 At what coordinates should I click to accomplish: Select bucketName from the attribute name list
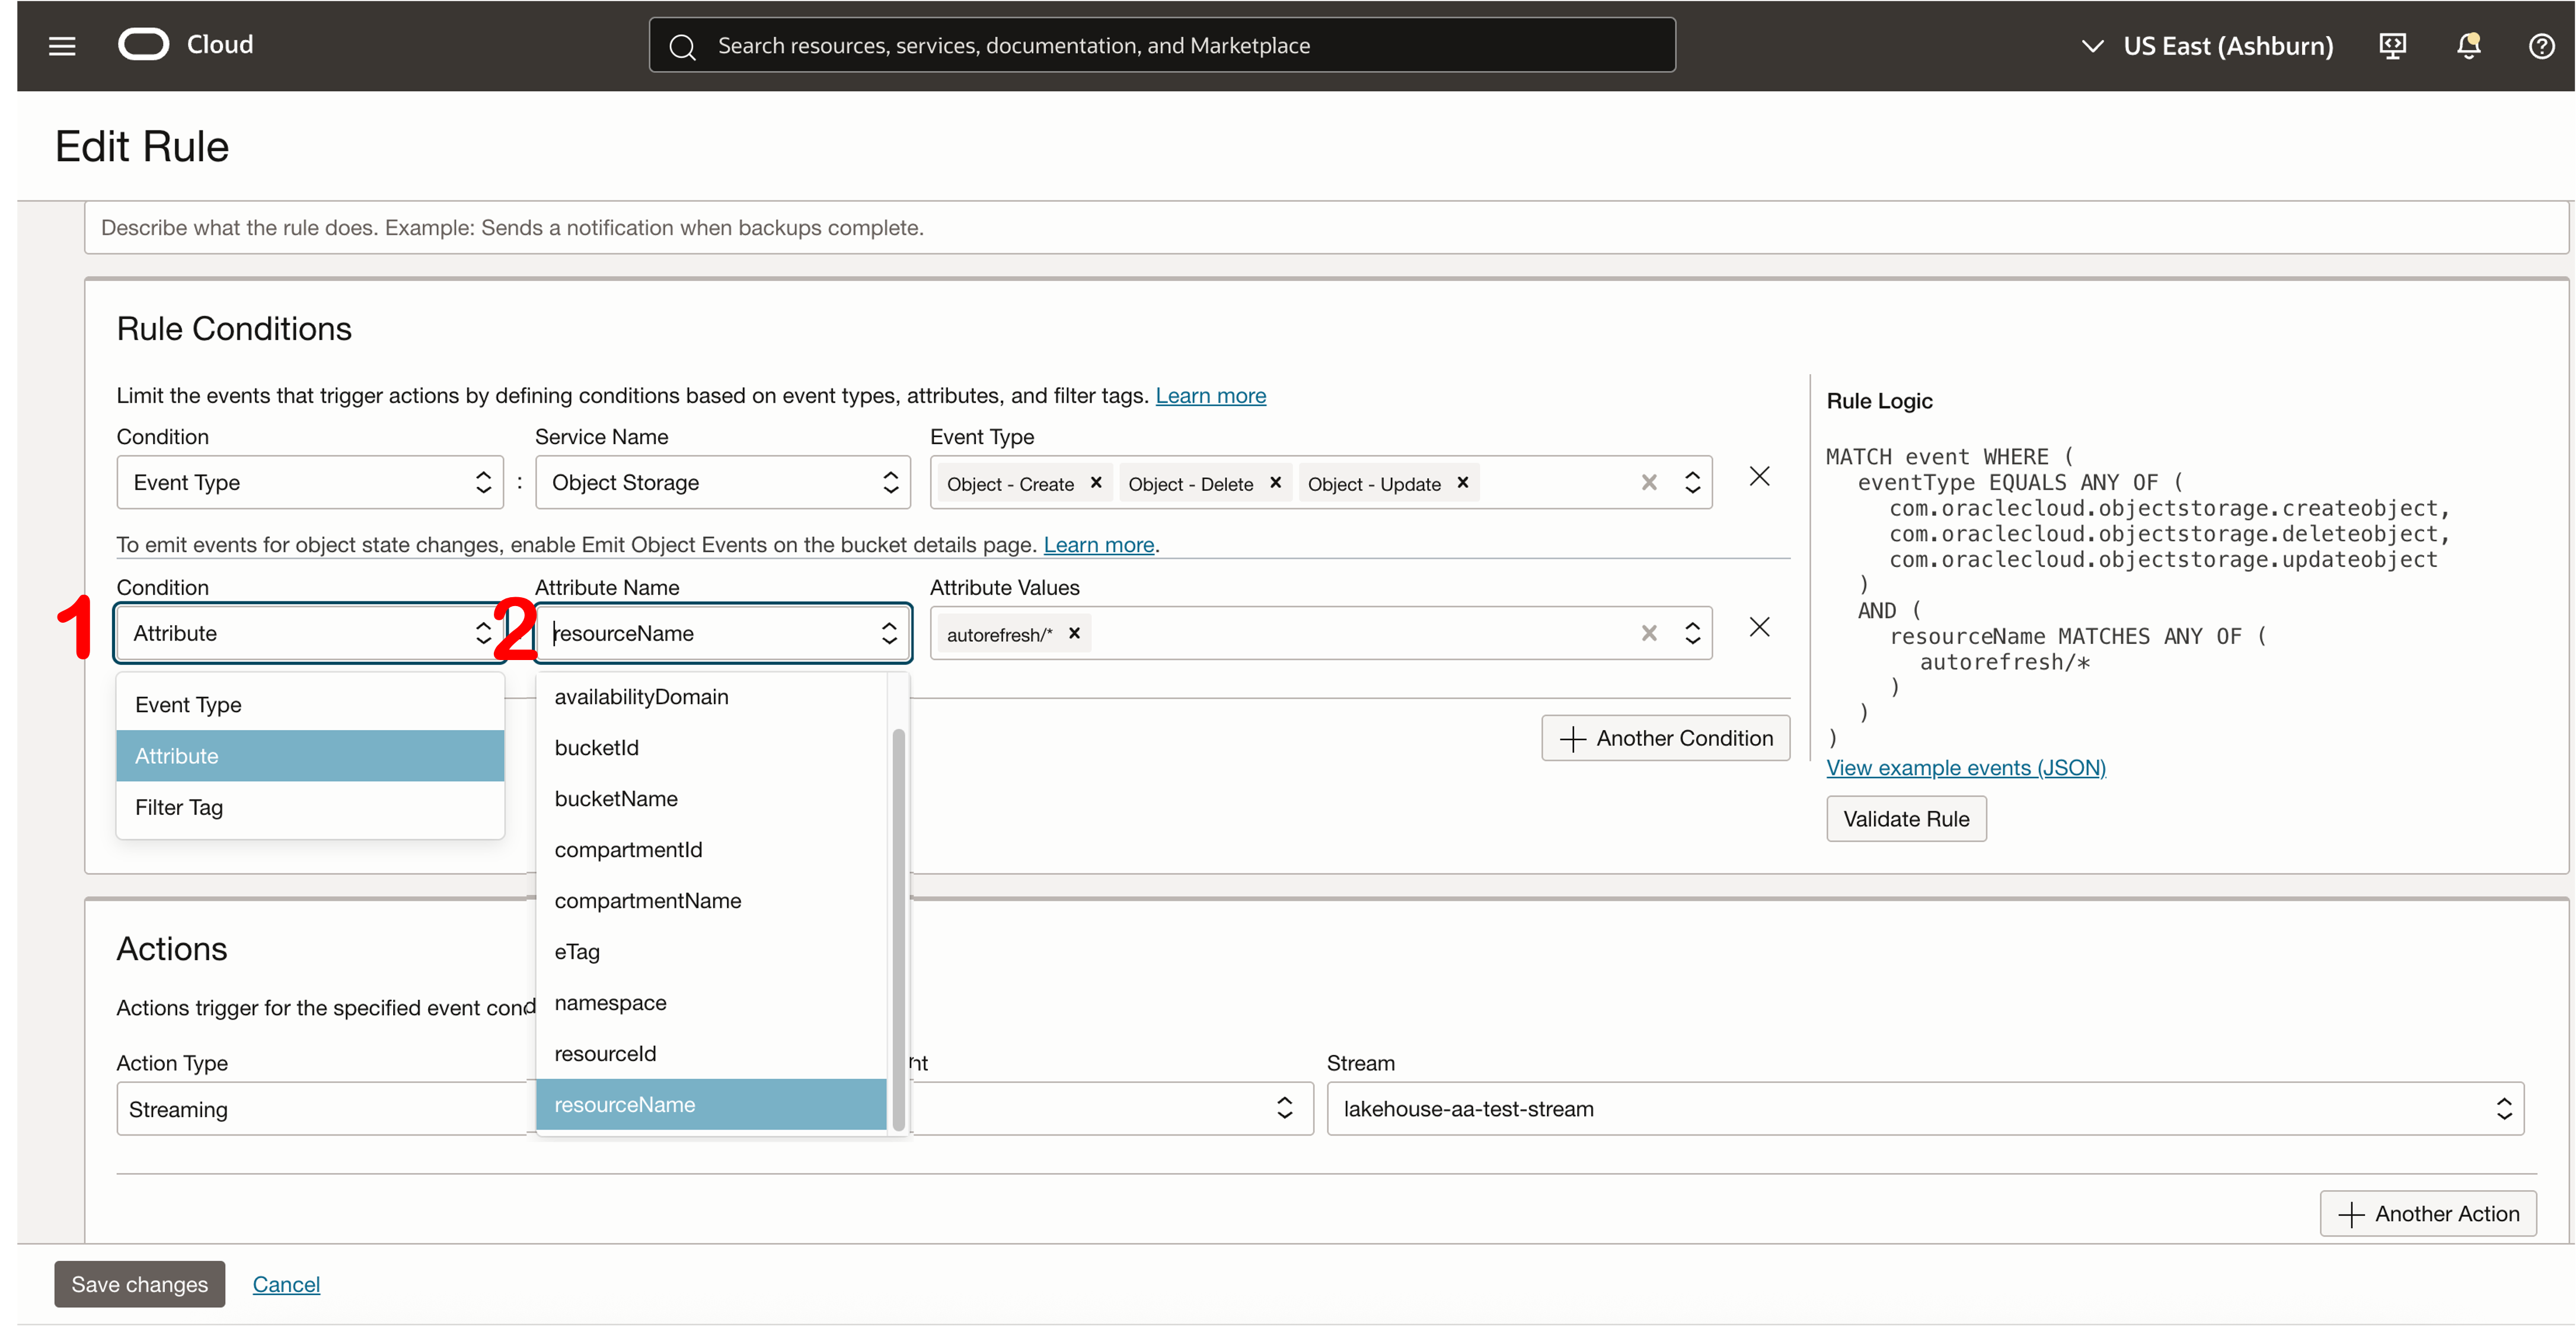point(616,798)
